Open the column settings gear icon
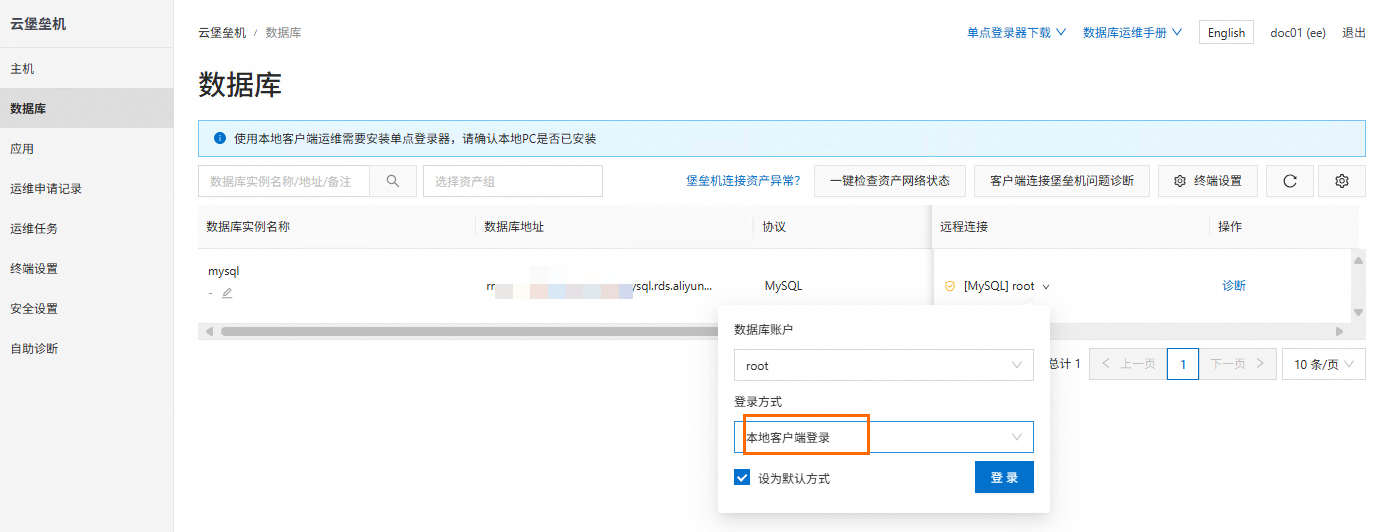 point(1342,181)
